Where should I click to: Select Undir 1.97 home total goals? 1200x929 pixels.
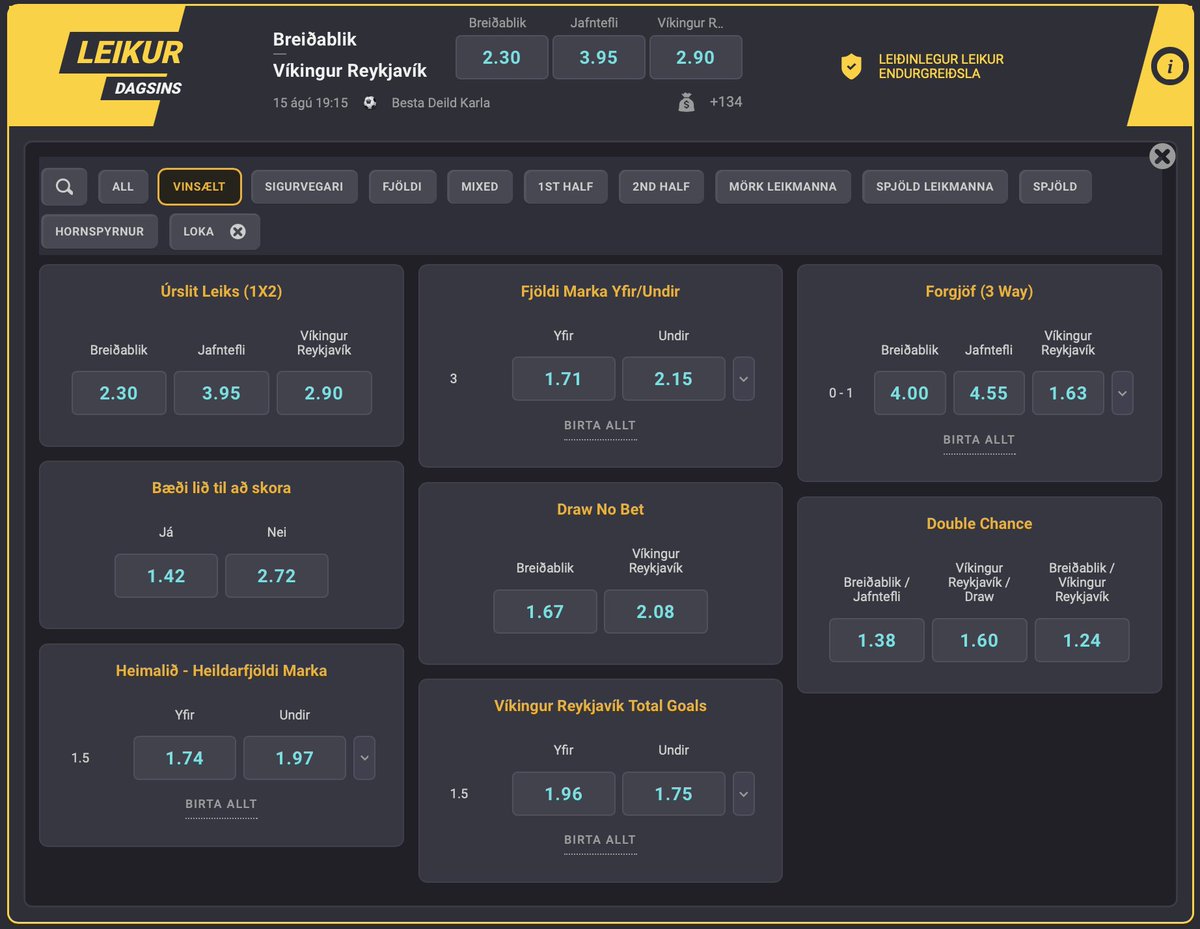[294, 758]
